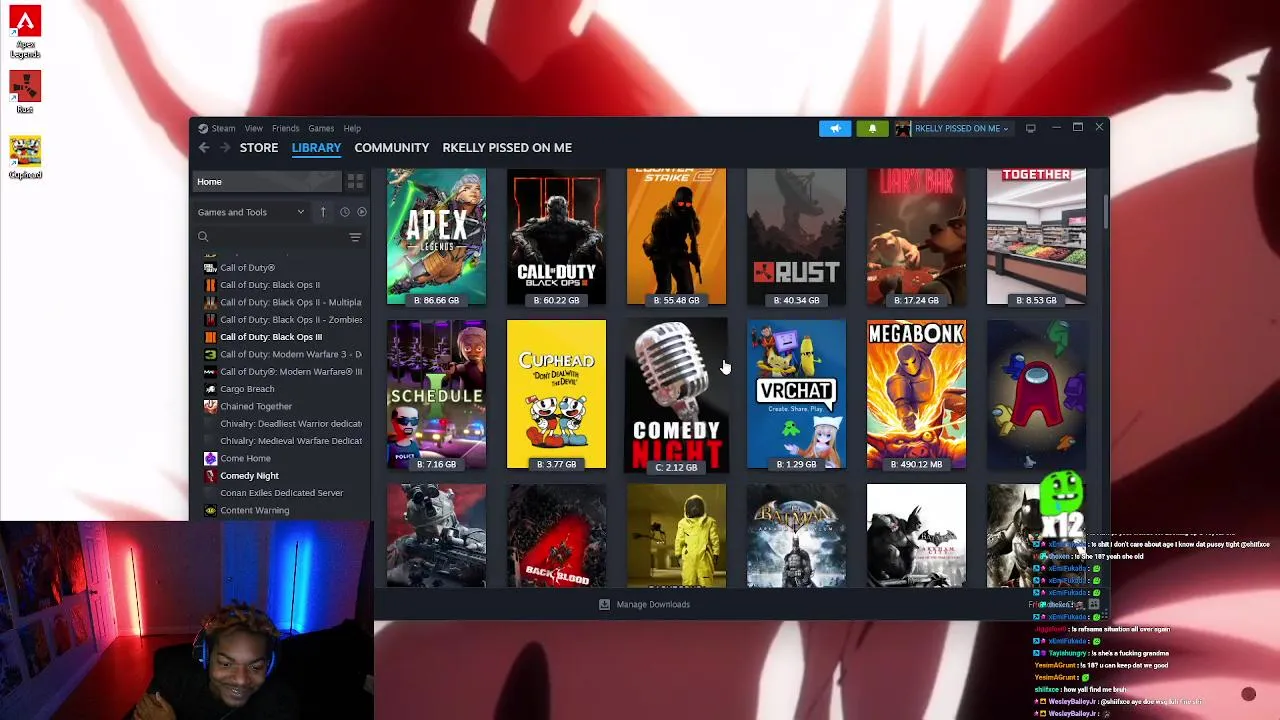Click the Come Home icon in sidebar

(x=210, y=458)
